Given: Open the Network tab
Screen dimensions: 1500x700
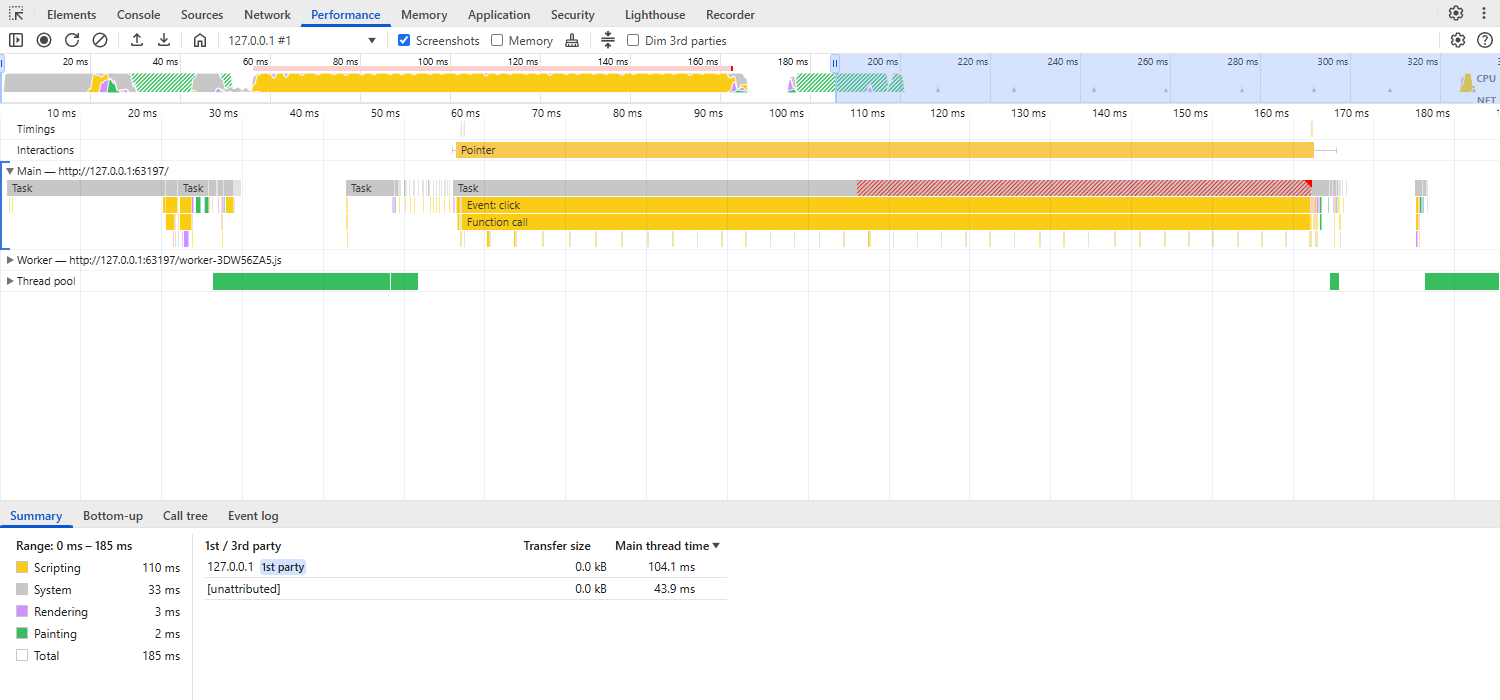Looking at the screenshot, I should [267, 15].
